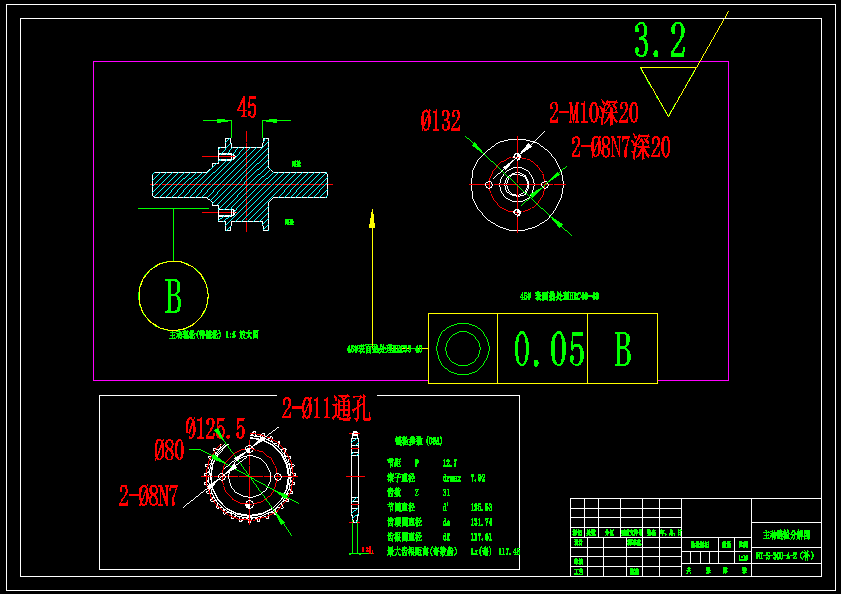Click the "2-Ø8N7" pin hole annotation
The image size is (841, 594).
(x=148, y=496)
